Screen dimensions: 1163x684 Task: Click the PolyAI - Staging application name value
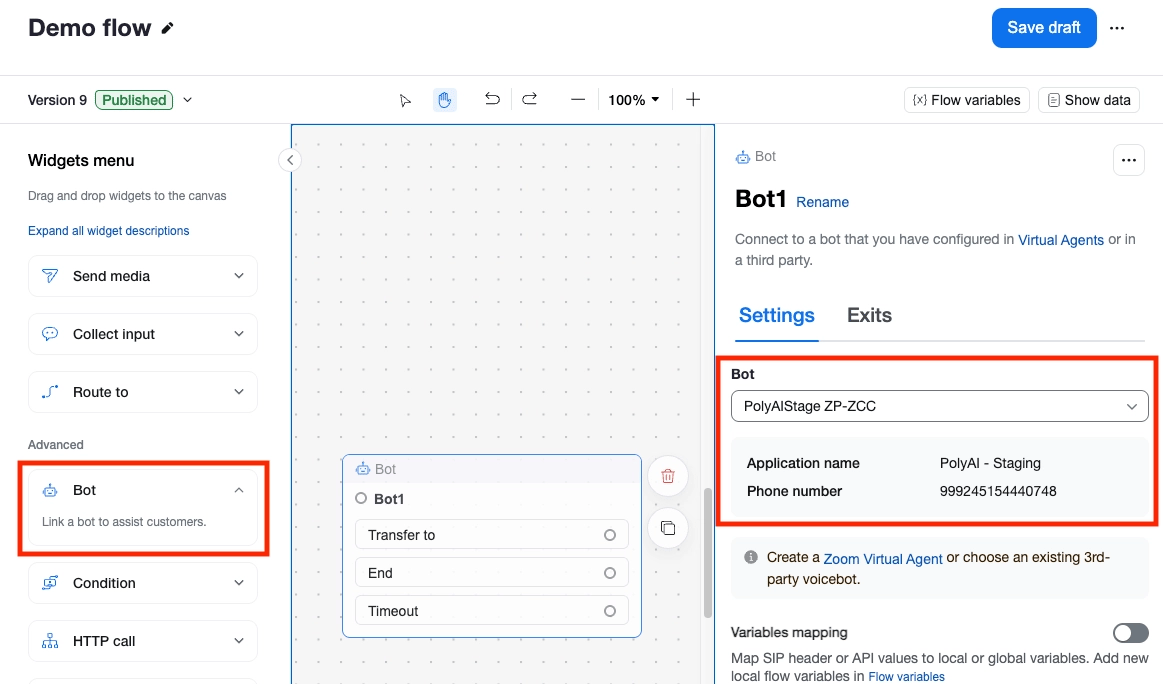(x=990, y=463)
